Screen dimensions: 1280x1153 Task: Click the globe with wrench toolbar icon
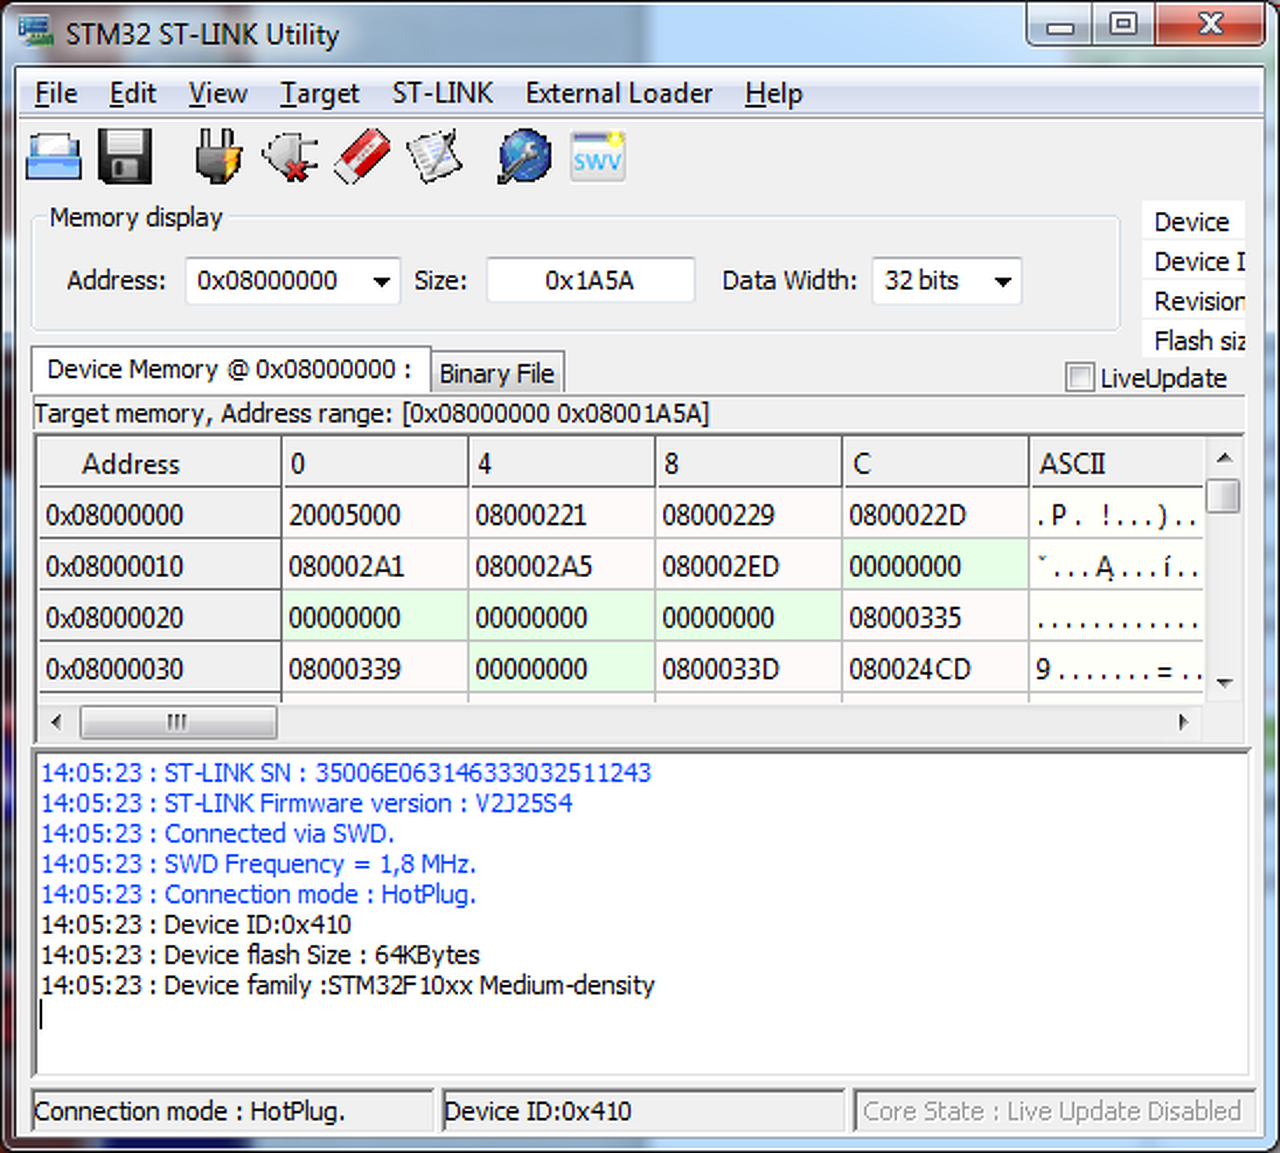click(524, 157)
